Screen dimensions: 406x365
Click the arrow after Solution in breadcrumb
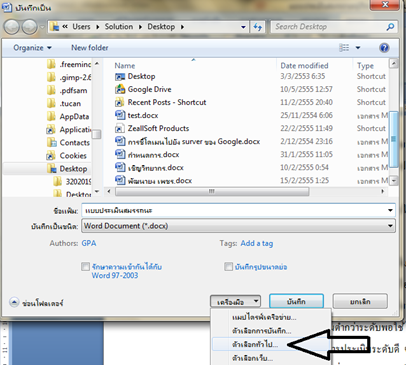click(x=140, y=27)
